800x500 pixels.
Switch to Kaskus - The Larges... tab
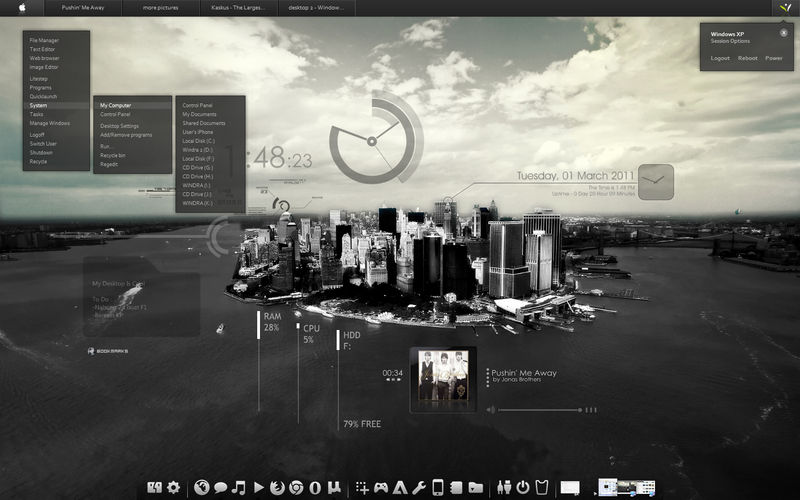click(x=238, y=8)
